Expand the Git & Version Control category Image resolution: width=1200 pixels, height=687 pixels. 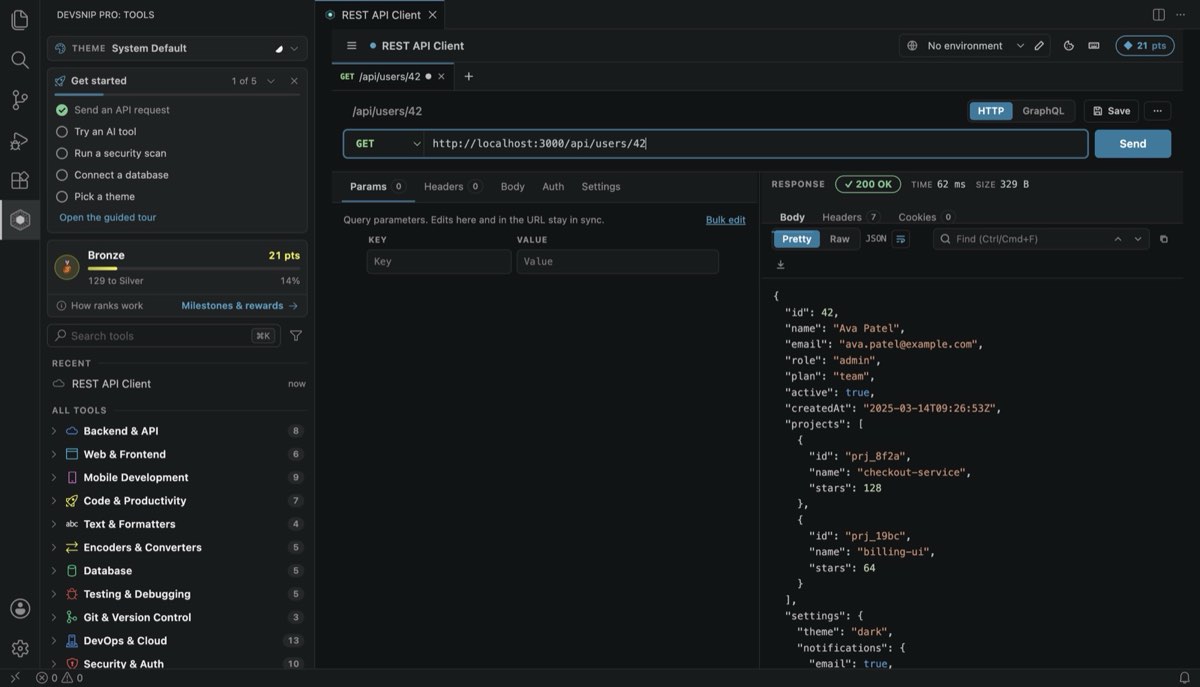pyautogui.click(x=177, y=617)
